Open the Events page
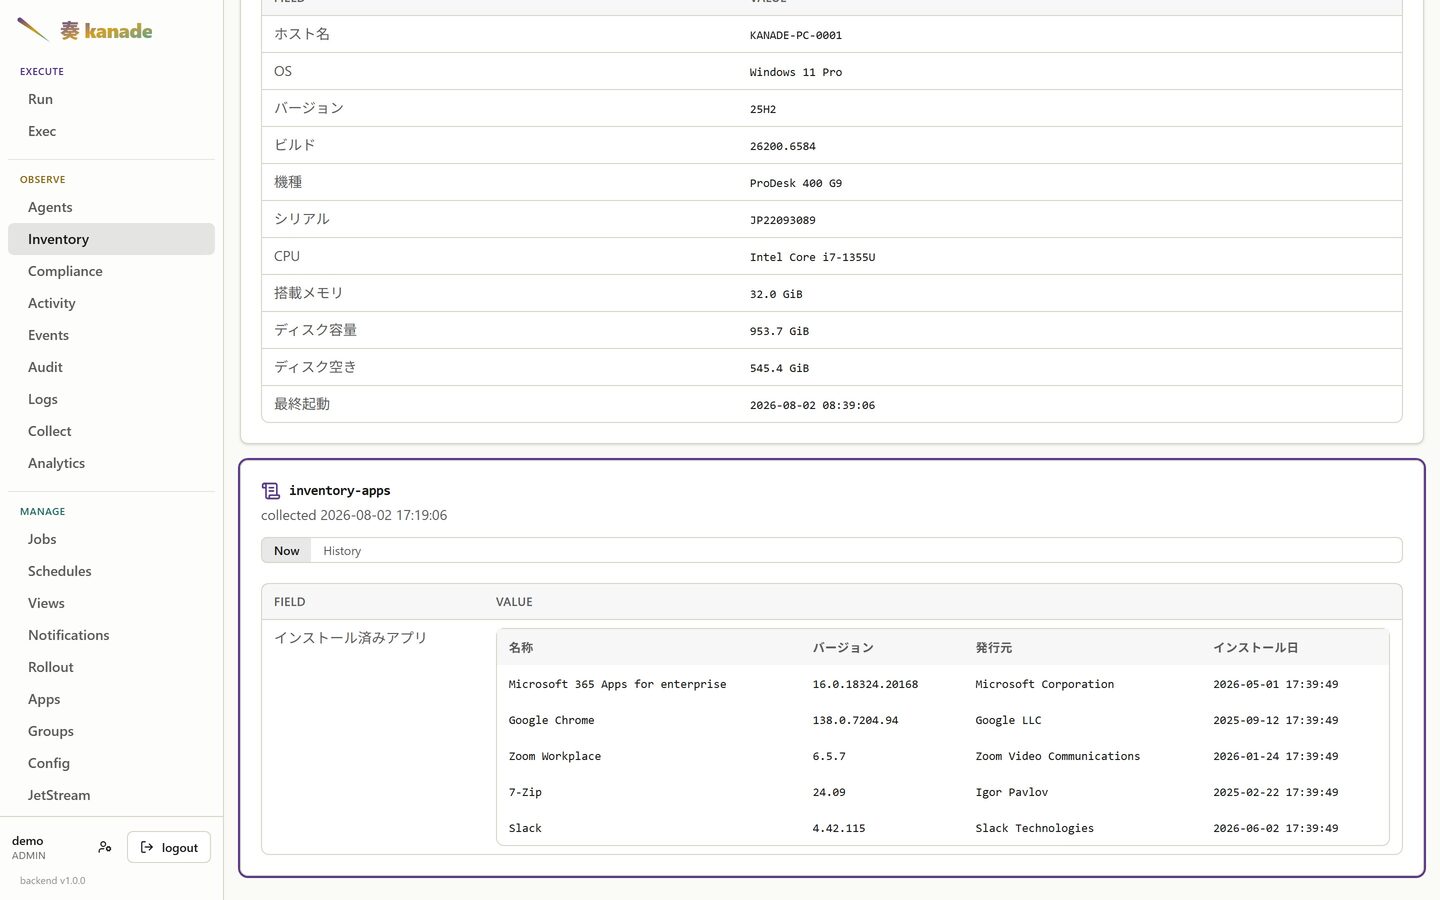The image size is (1440, 900). tap(111, 335)
